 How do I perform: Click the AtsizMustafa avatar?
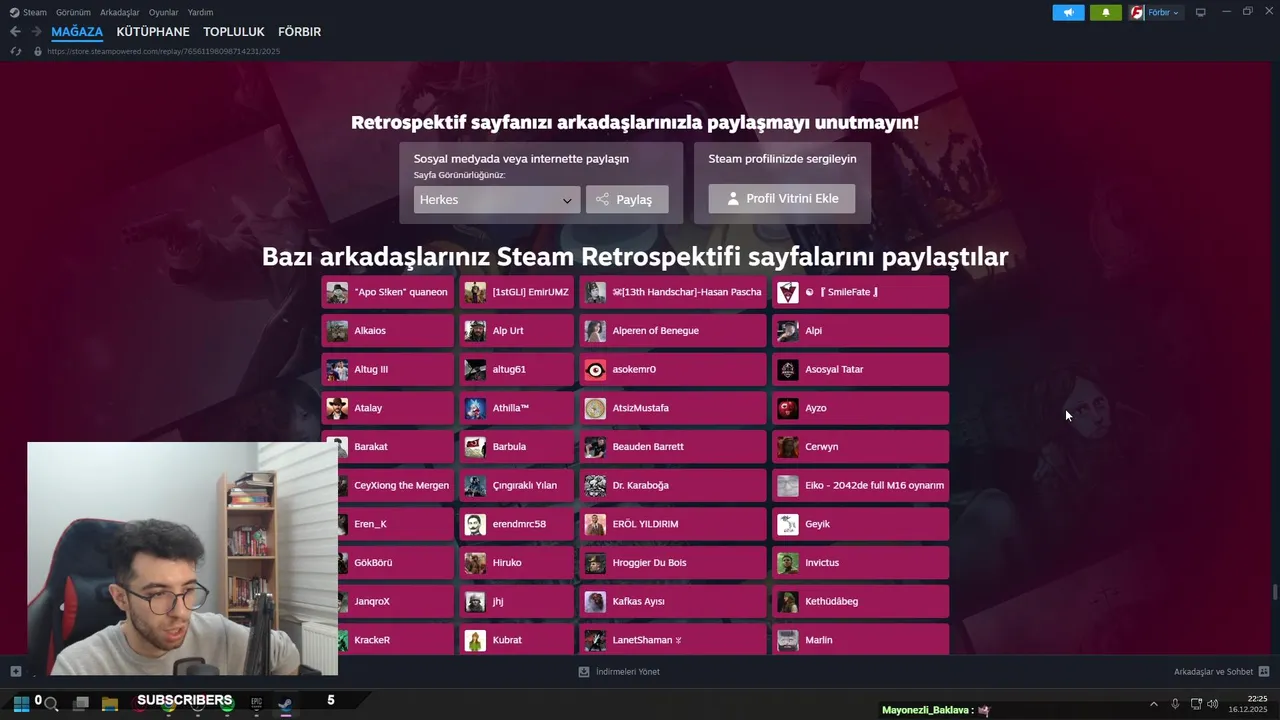pos(595,408)
